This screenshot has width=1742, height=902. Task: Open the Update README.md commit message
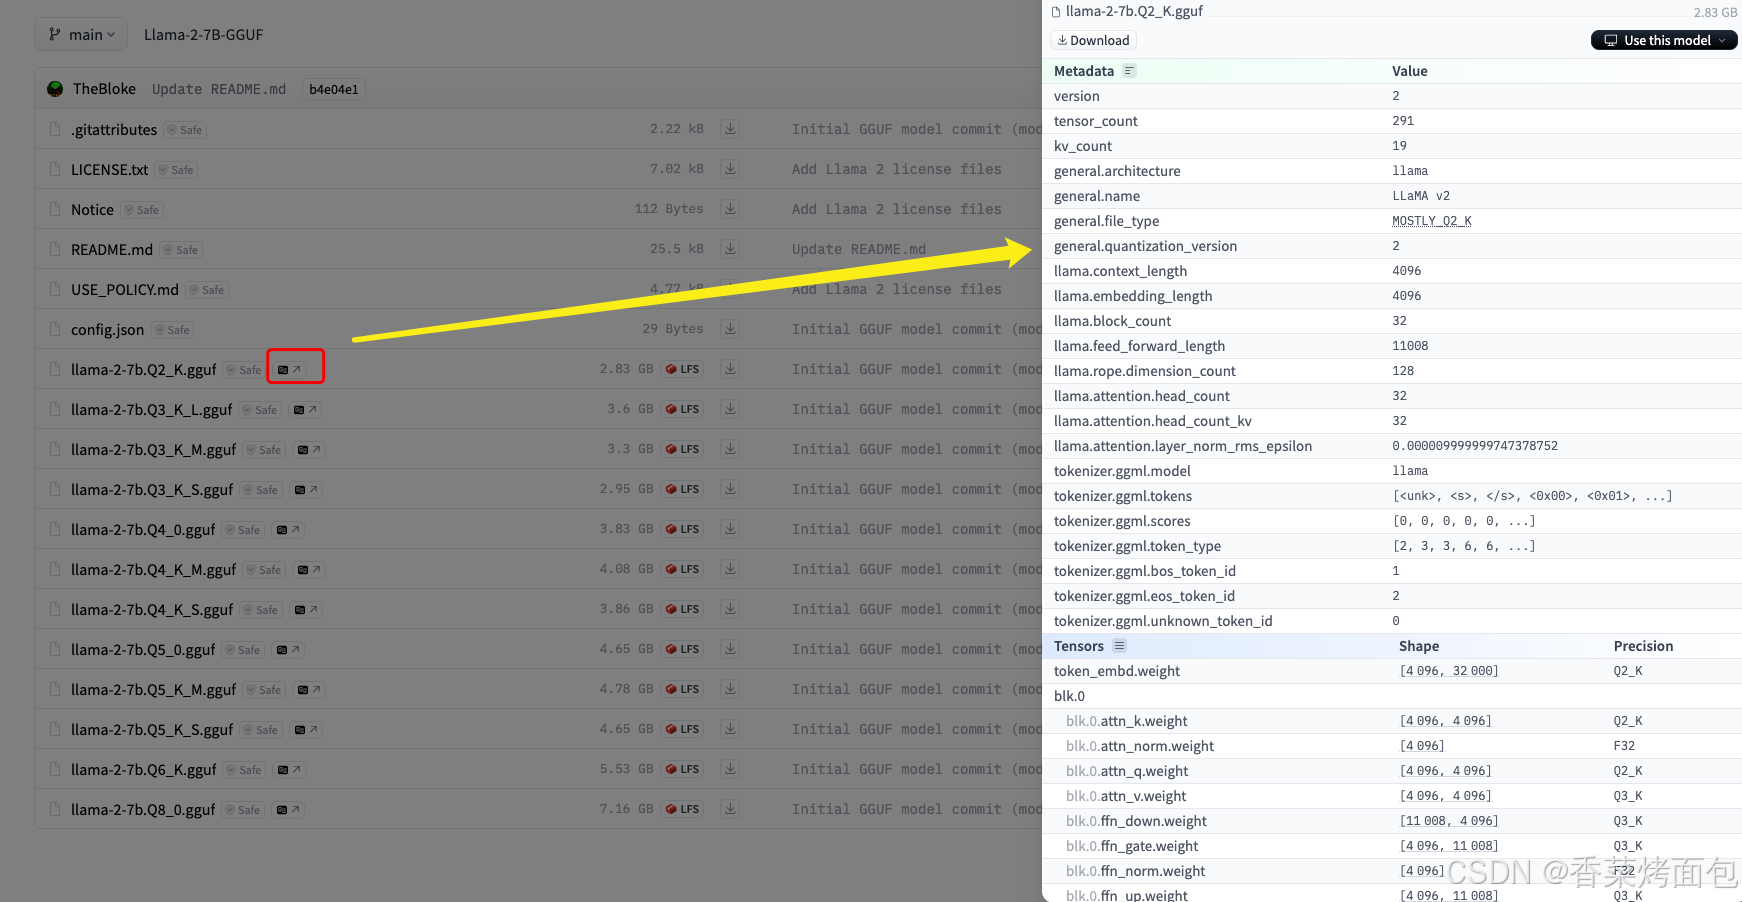click(219, 89)
